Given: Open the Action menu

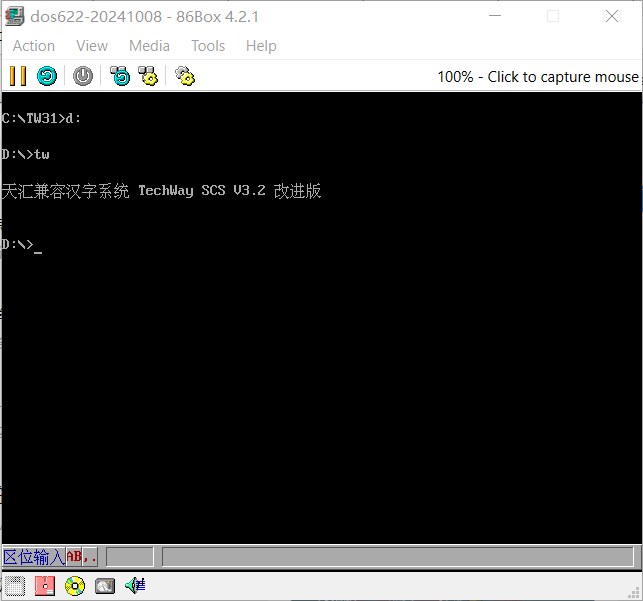Looking at the screenshot, I should pos(33,46).
